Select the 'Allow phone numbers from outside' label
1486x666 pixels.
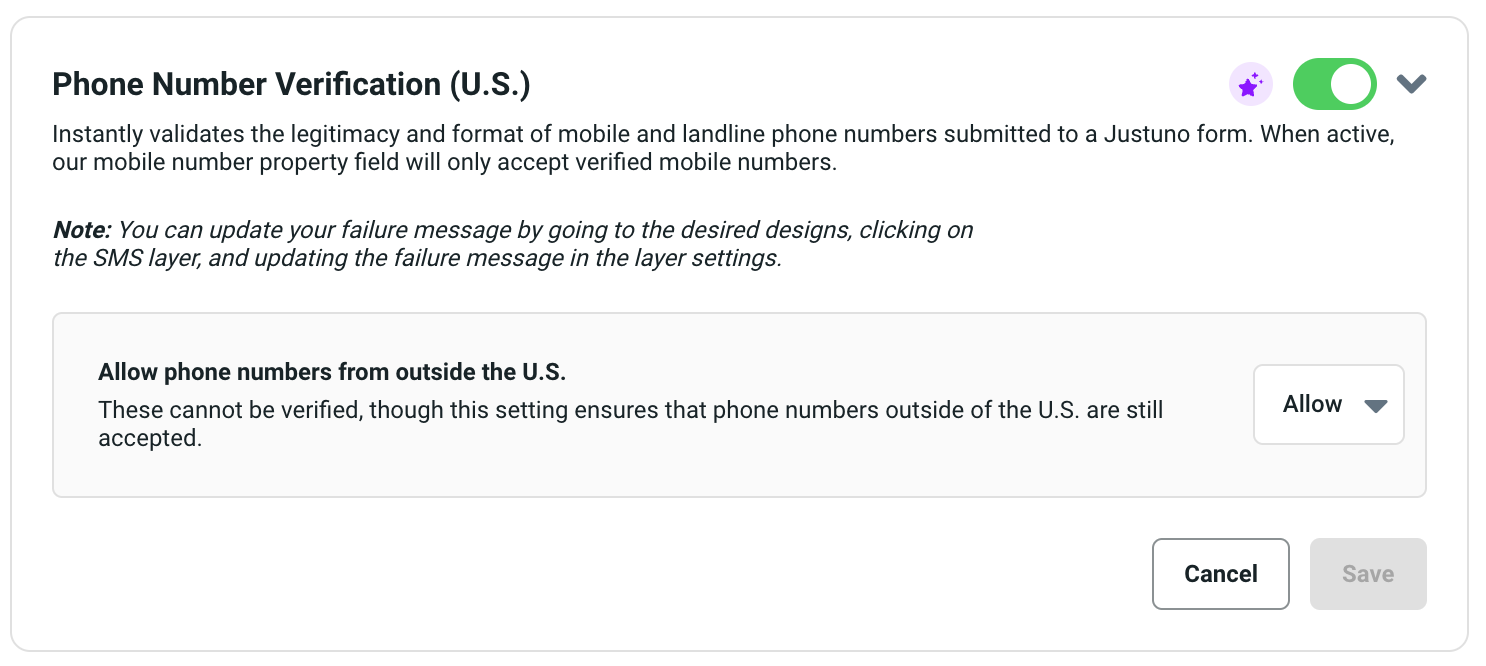click(x=332, y=373)
